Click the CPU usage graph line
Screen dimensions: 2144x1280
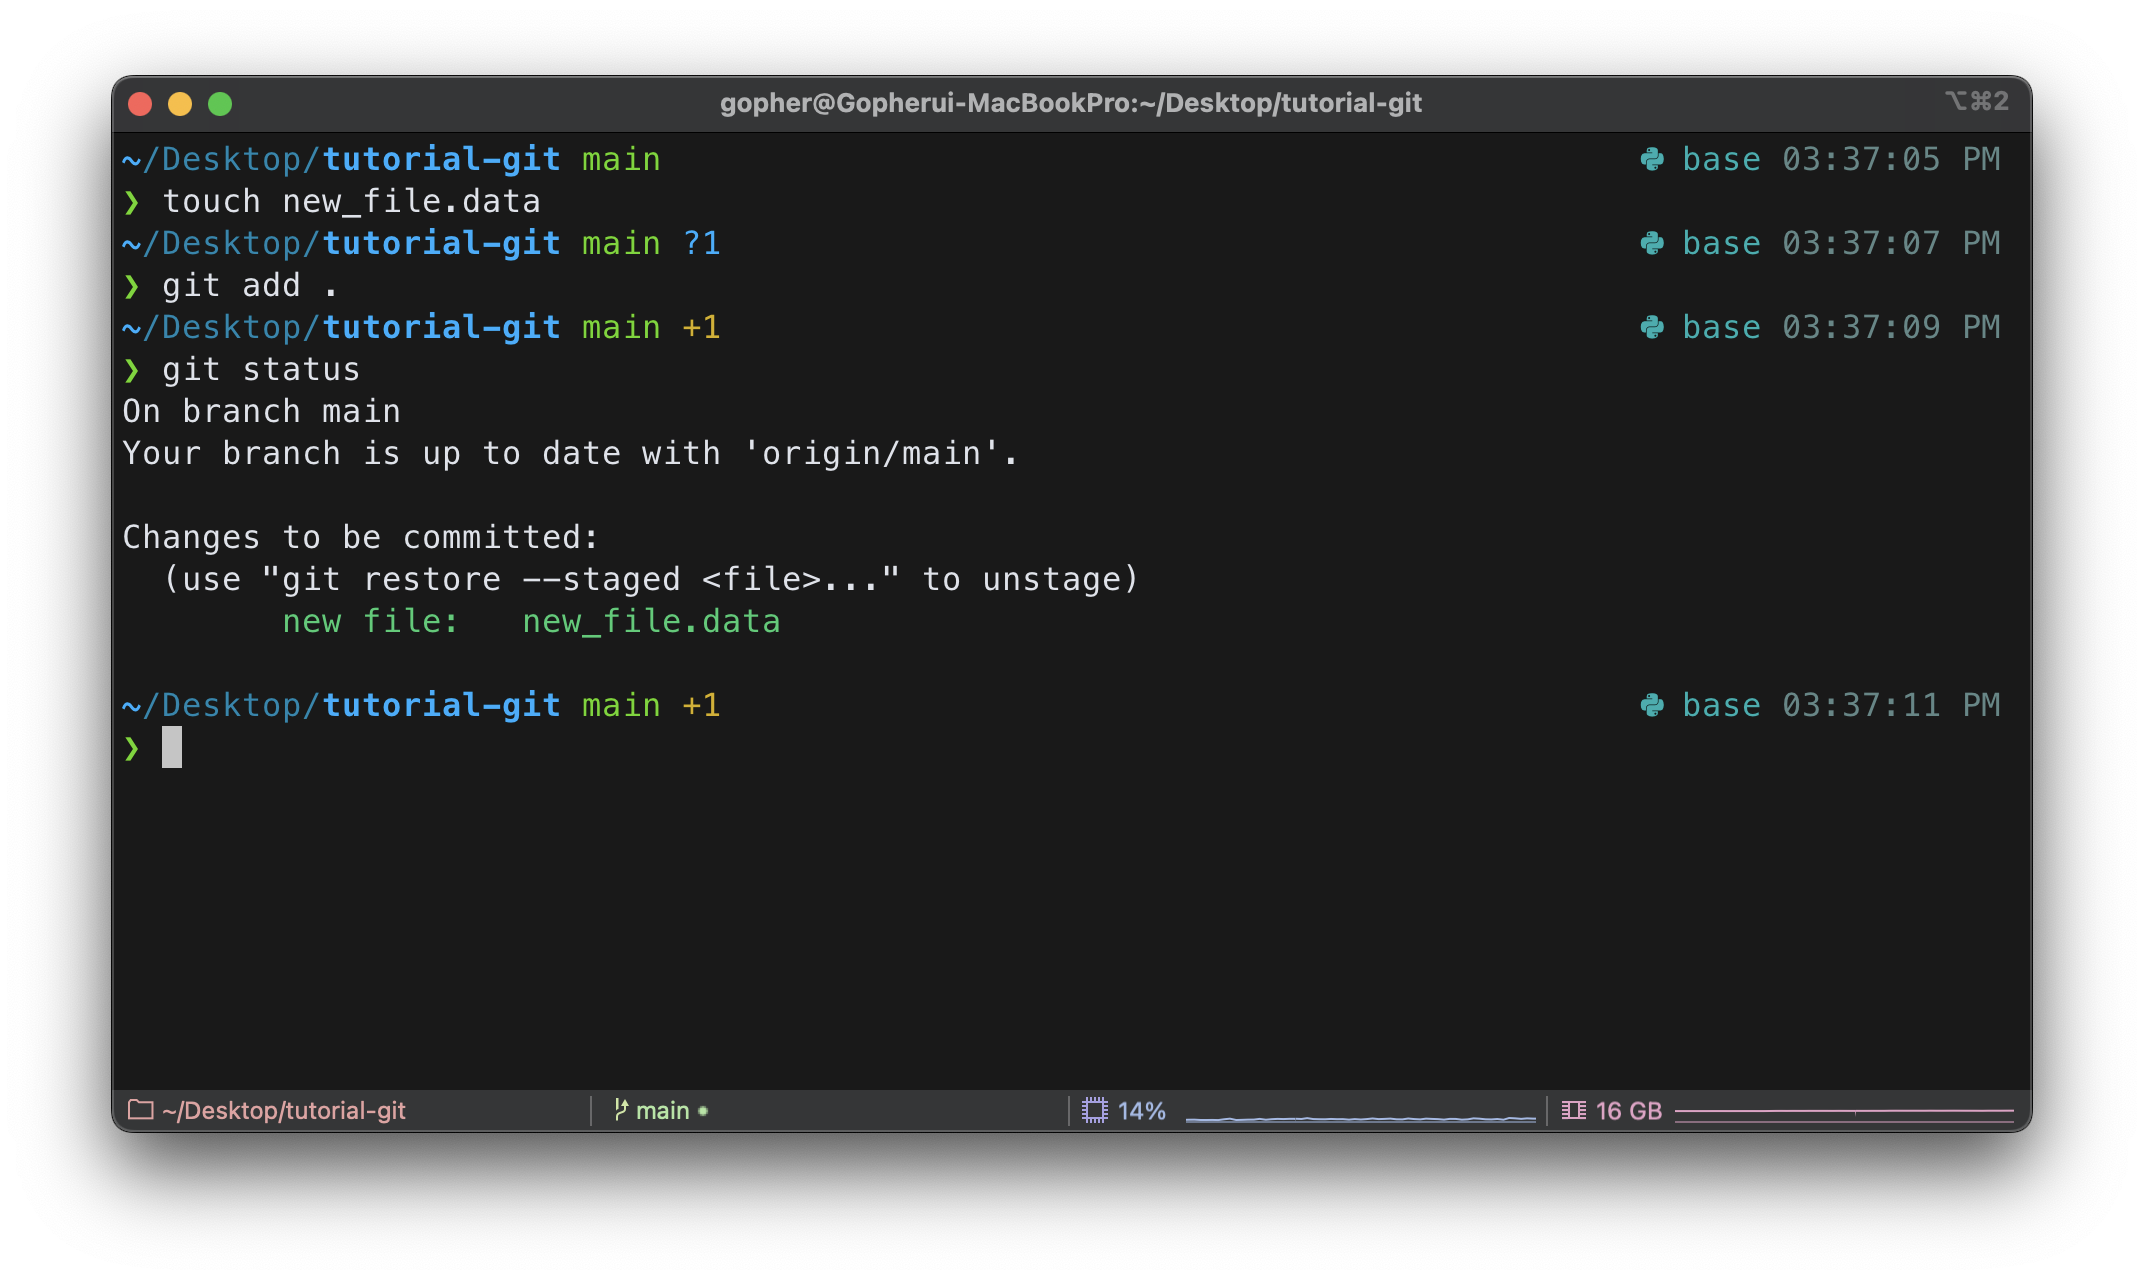coord(1360,1117)
